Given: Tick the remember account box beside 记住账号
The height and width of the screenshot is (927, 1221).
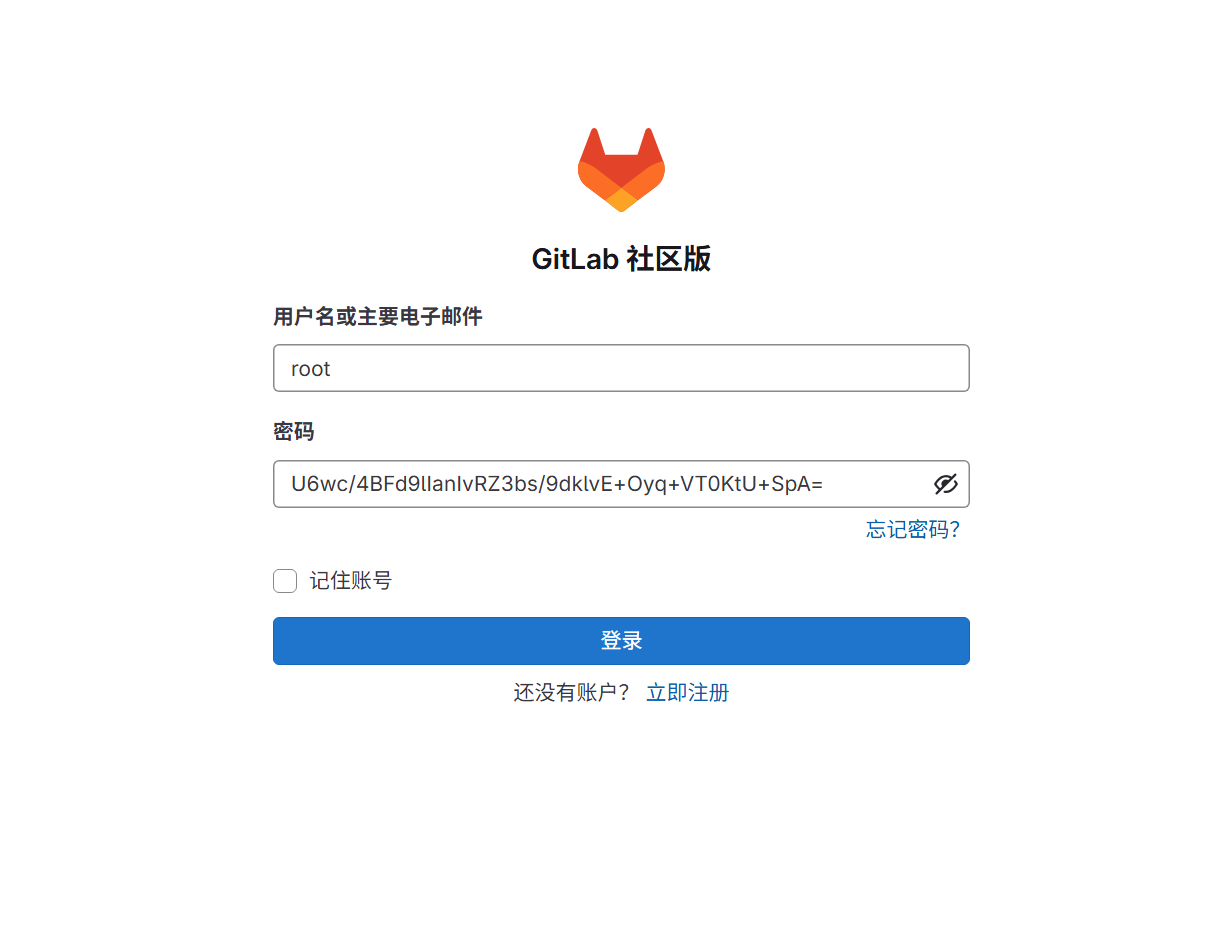Looking at the screenshot, I should (x=285, y=581).
